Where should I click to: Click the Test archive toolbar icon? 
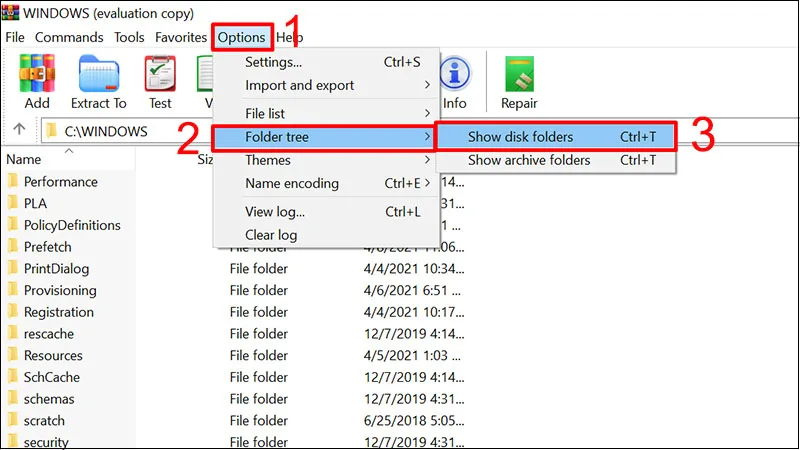click(160, 74)
